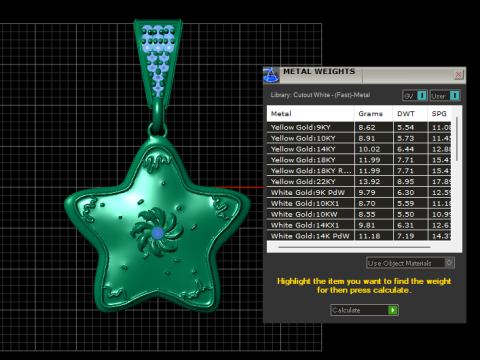This screenshot has width=480, height=360.
Task: Click the blue center gem on star
Action: (x=157, y=233)
